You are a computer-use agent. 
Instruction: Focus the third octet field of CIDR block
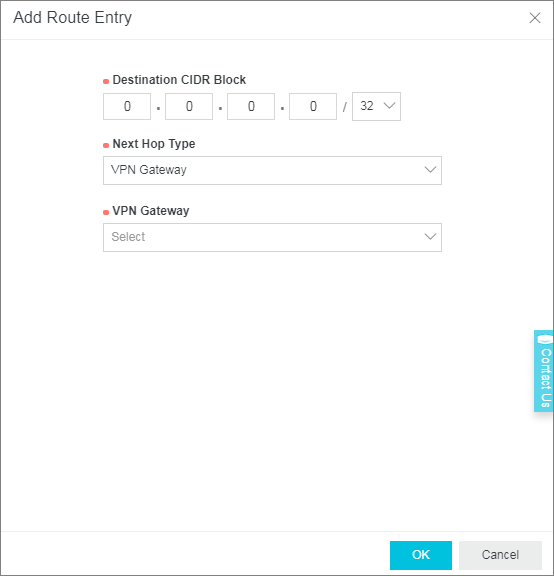pyautogui.click(x=251, y=107)
